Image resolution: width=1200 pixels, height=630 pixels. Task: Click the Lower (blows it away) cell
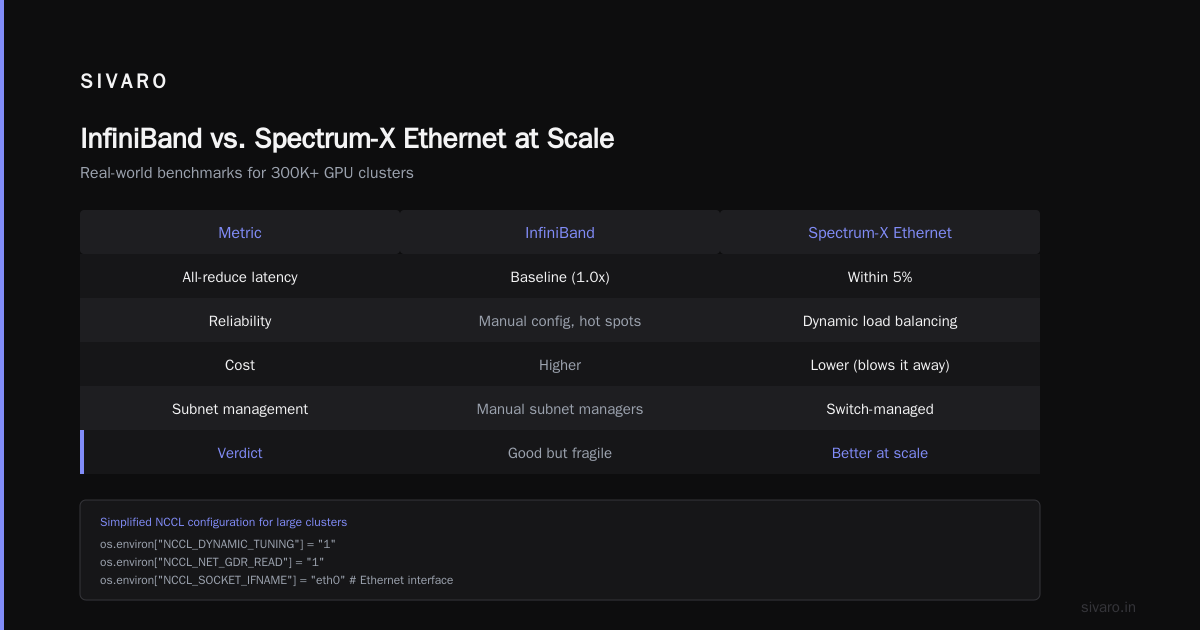coord(880,365)
